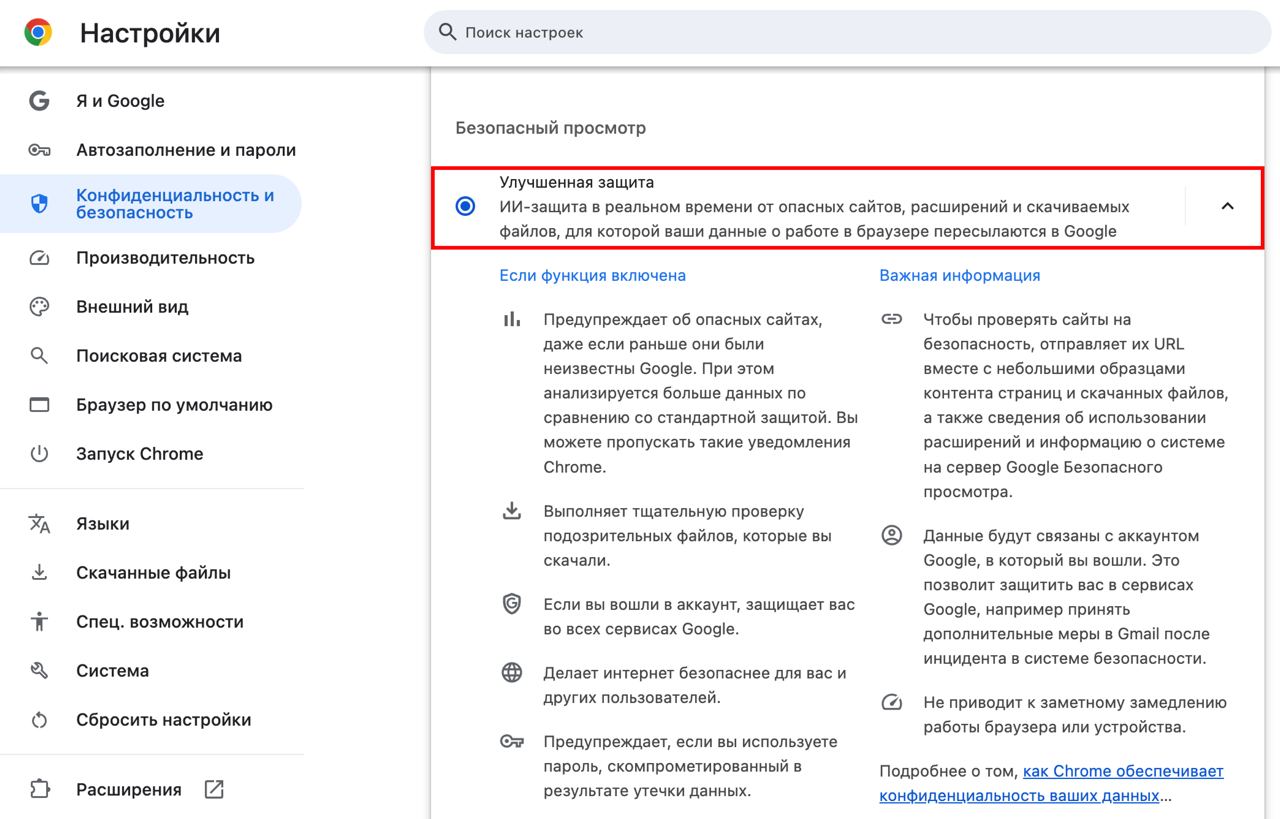Viewport: 1280px width, 819px height.
Task: Click the wrench icon for Система
Action: click(x=39, y=671)
